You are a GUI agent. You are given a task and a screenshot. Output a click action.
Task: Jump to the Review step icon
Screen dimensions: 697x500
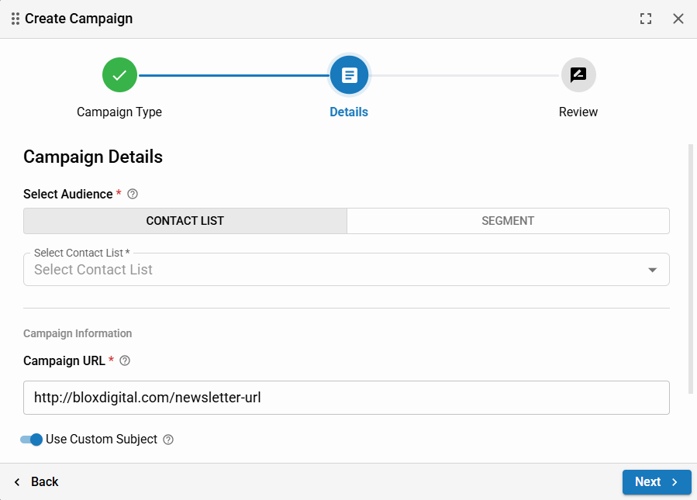[578, 75]
